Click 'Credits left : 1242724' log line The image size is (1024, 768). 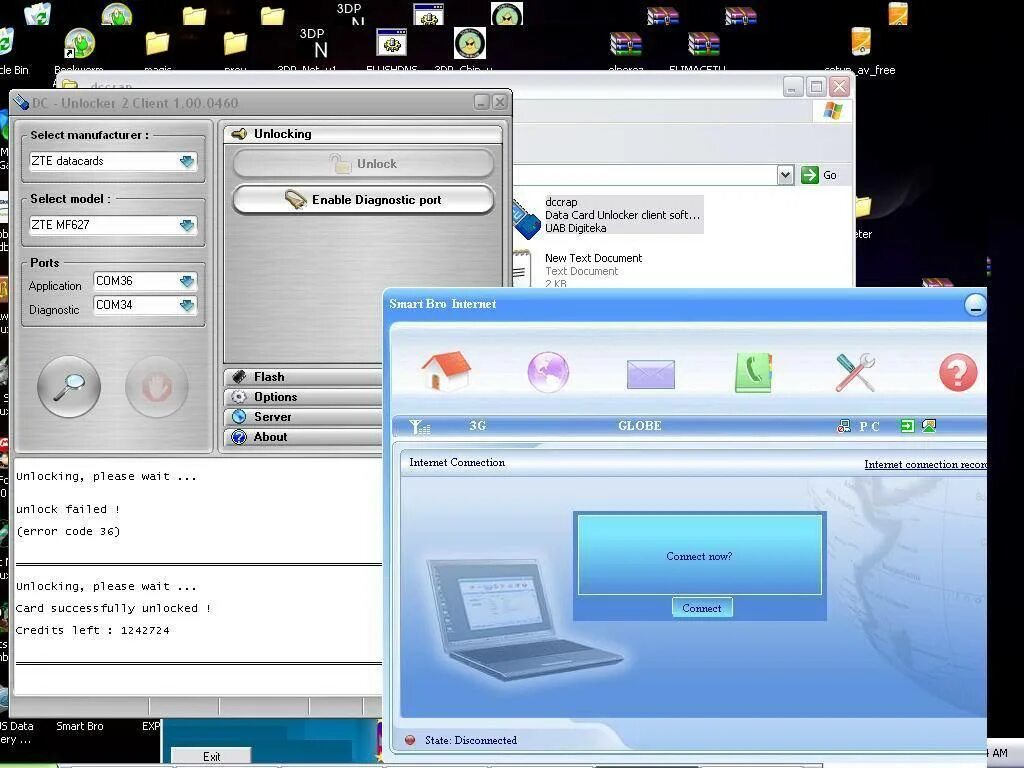92,630
